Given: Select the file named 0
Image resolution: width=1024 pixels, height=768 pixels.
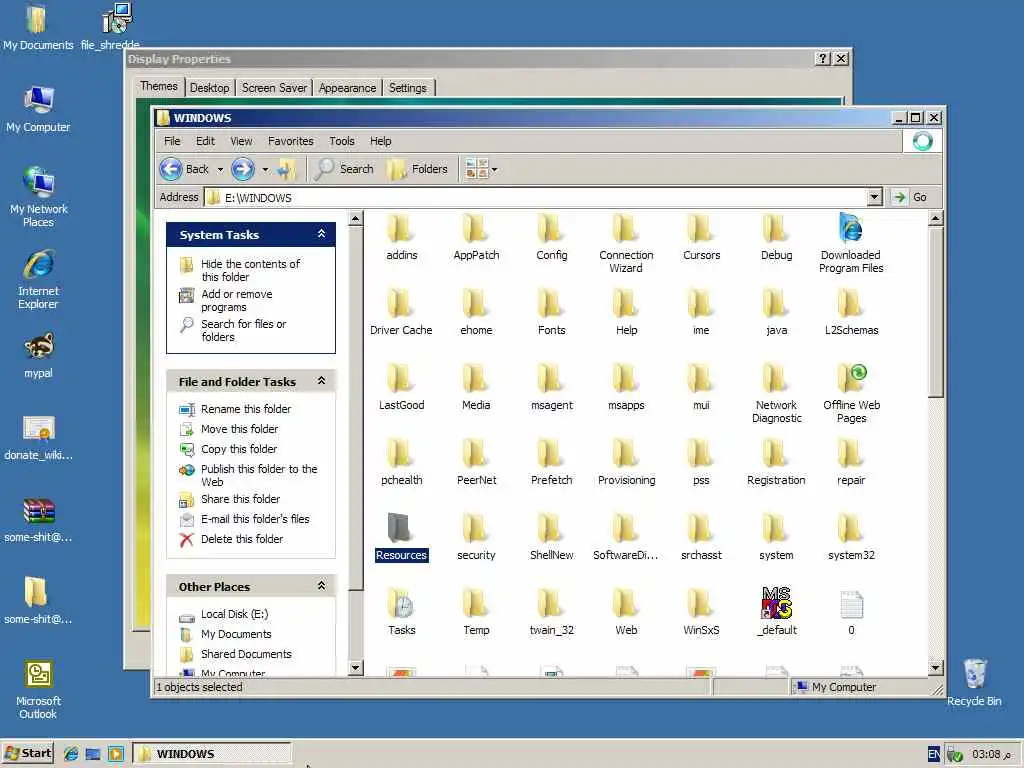Looking at the screenshot, I should [x=851, y=611].
